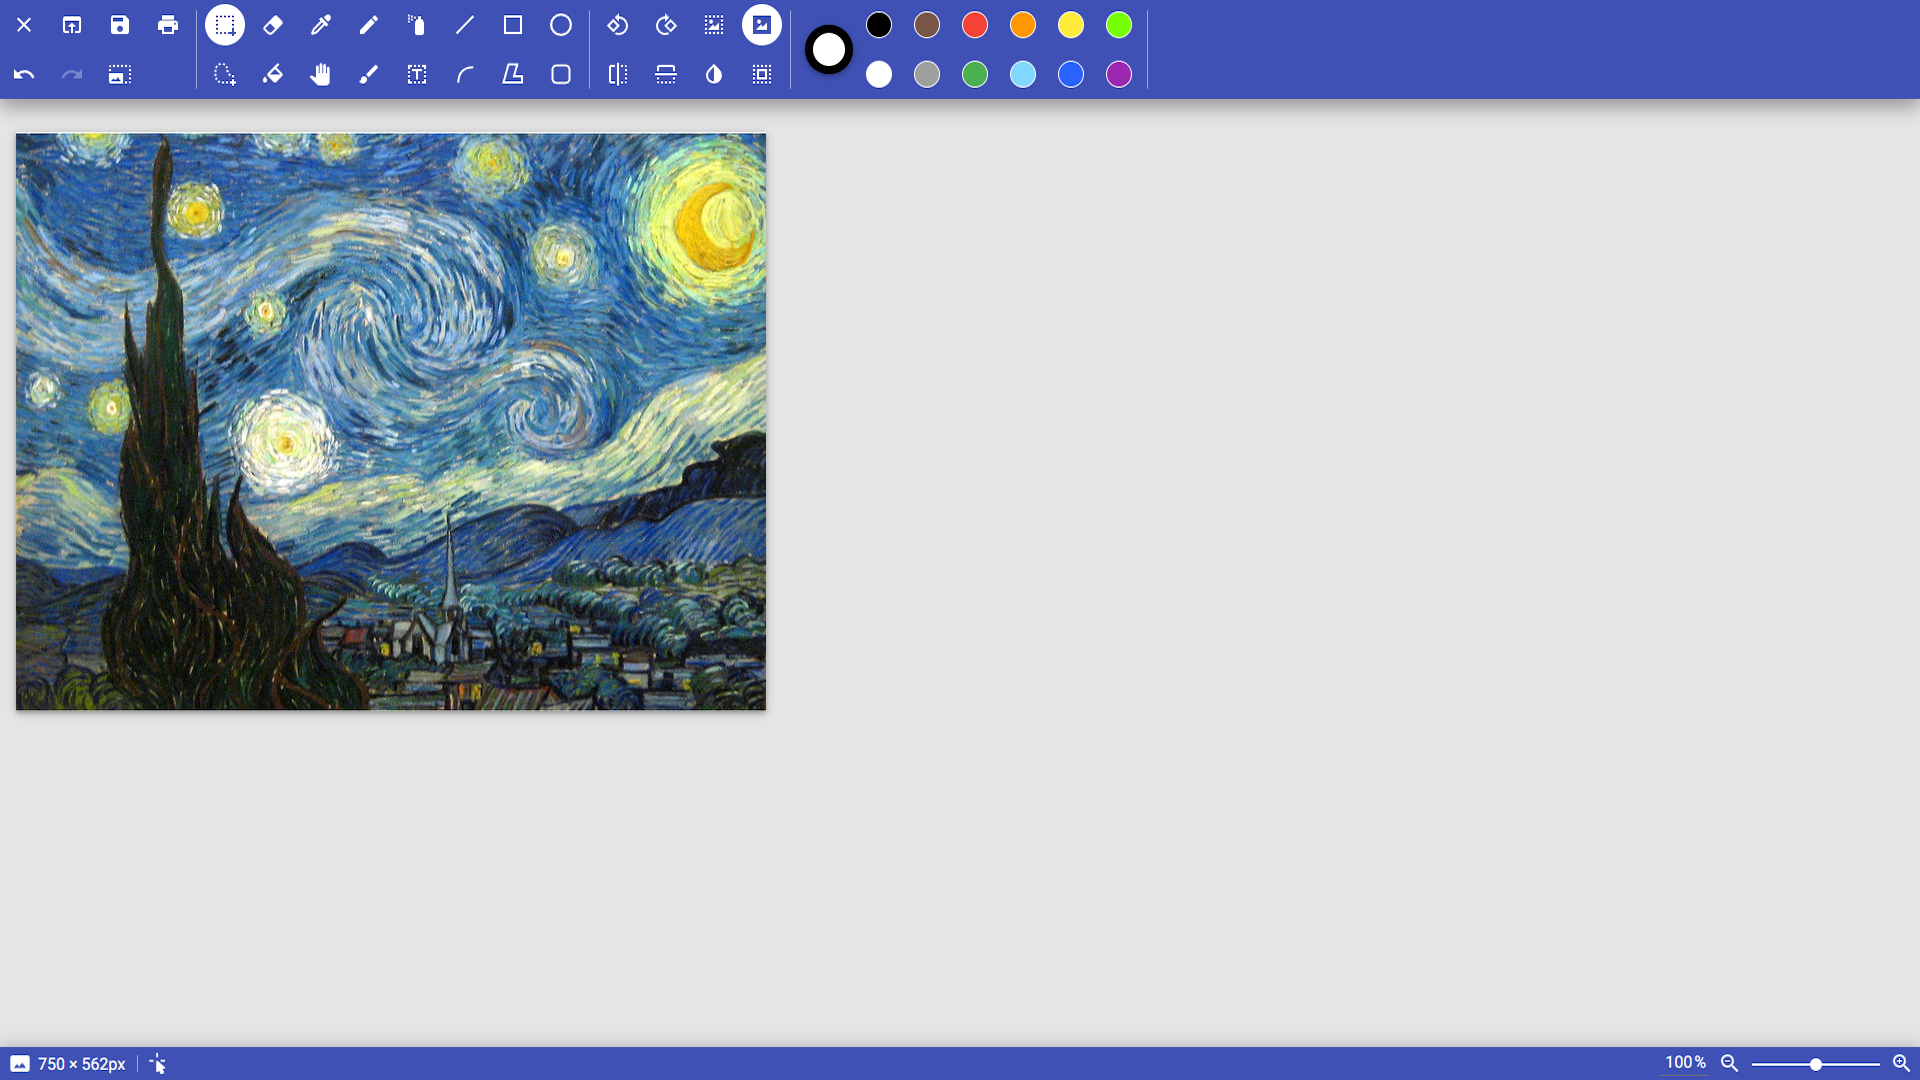Save the current image
The height and width of the screenshot is (1080, 1920).
click(120, 25)
